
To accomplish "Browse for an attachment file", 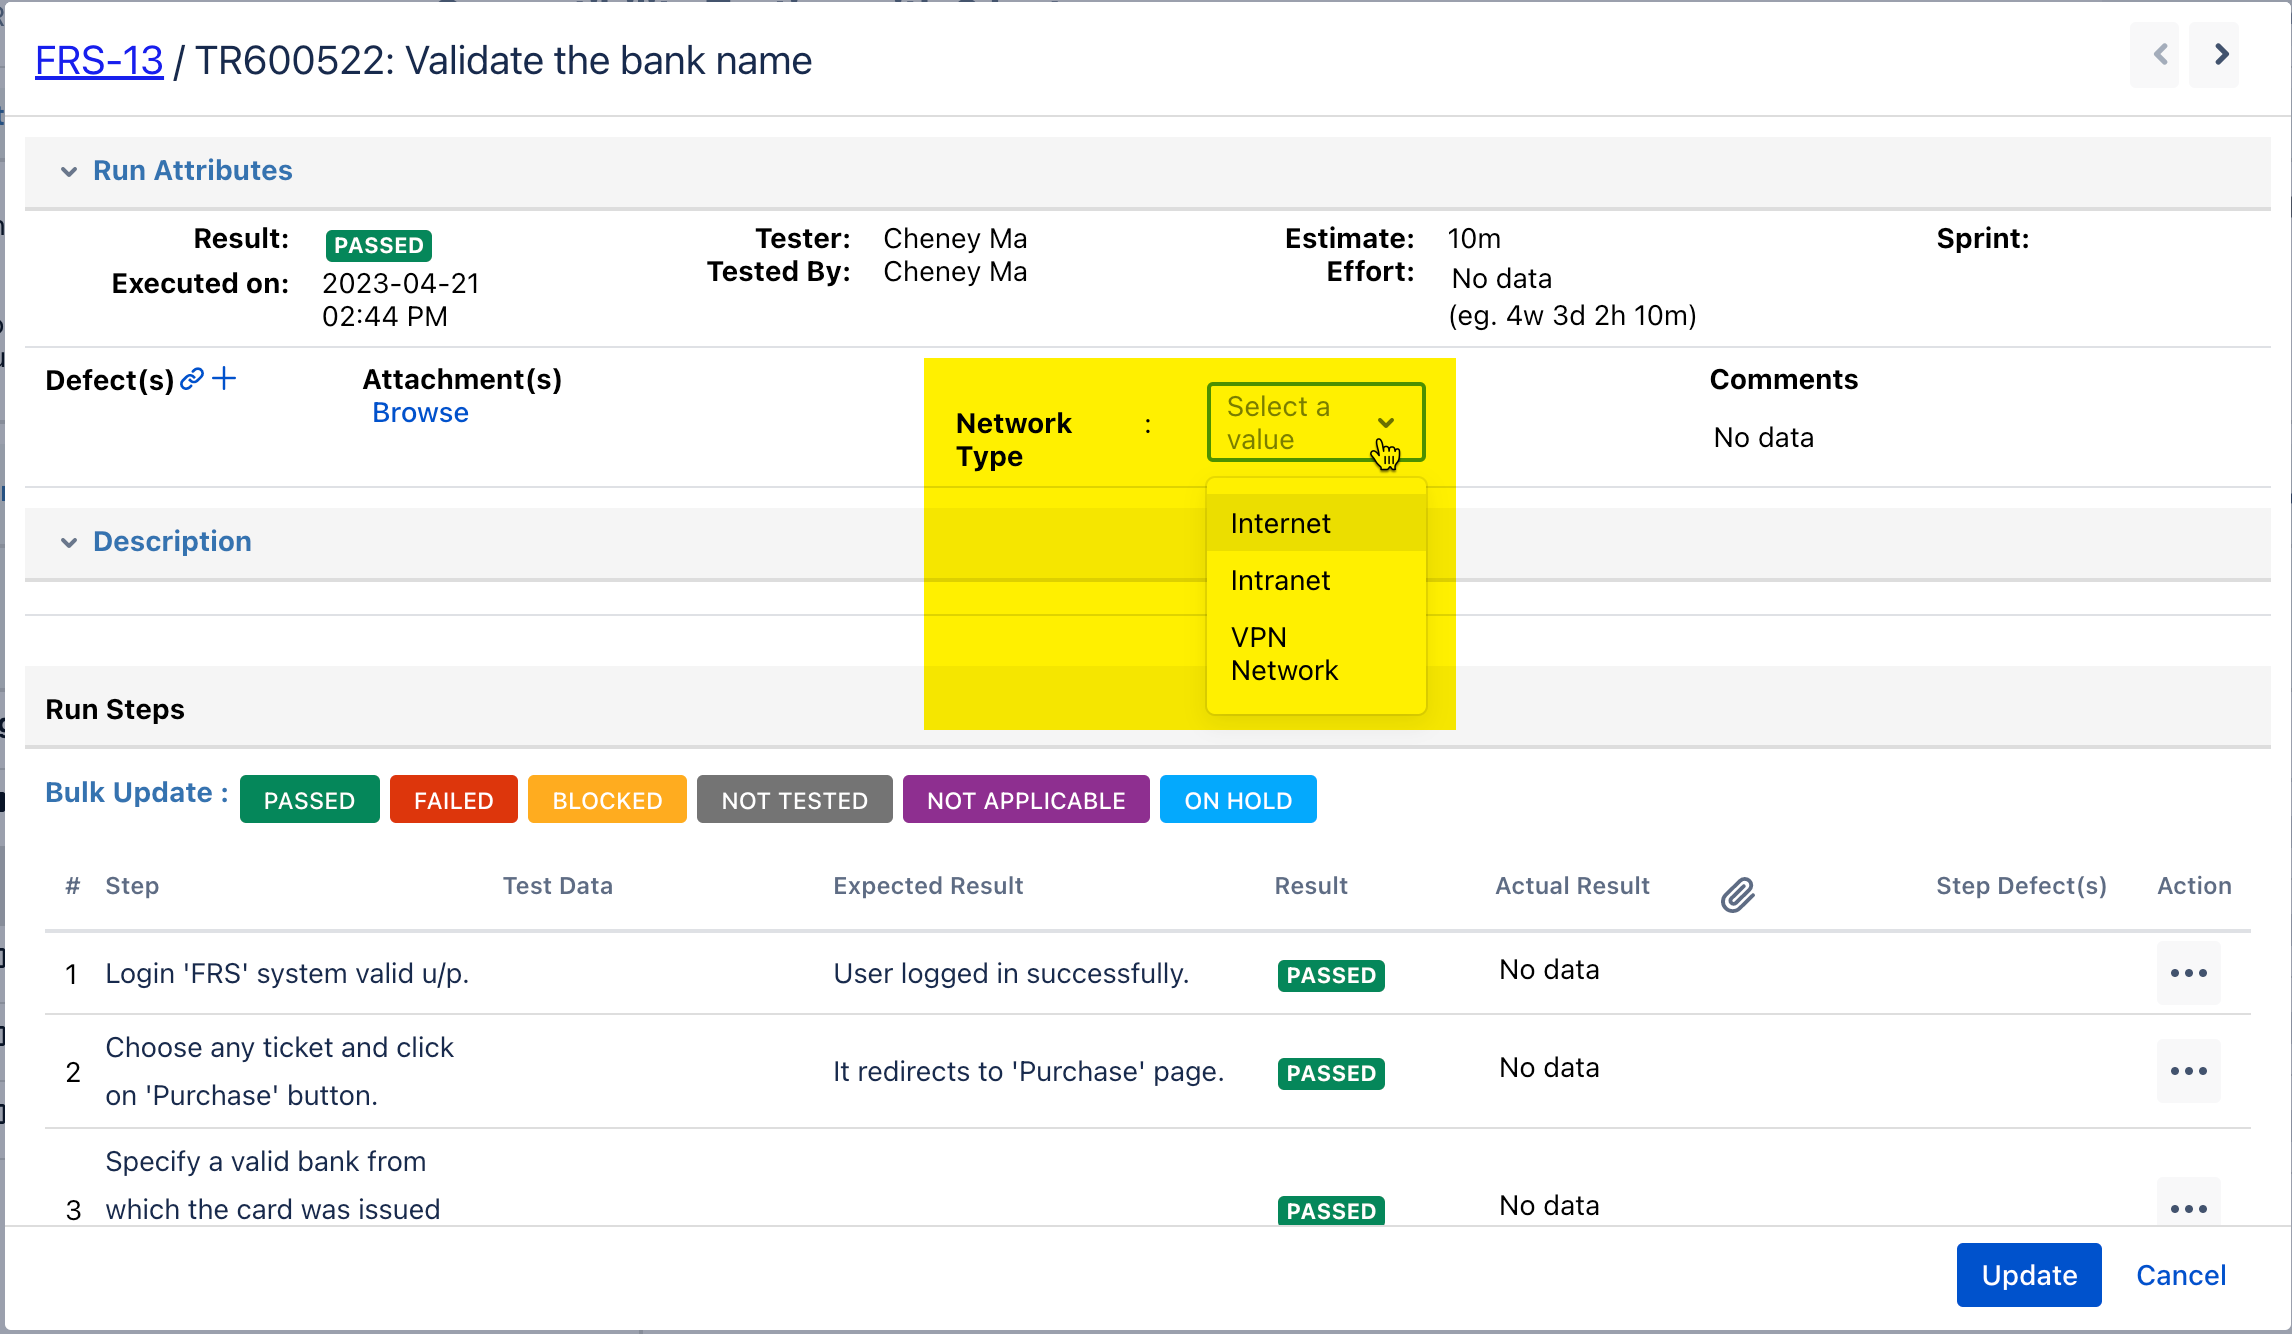I will click(420, 413).
